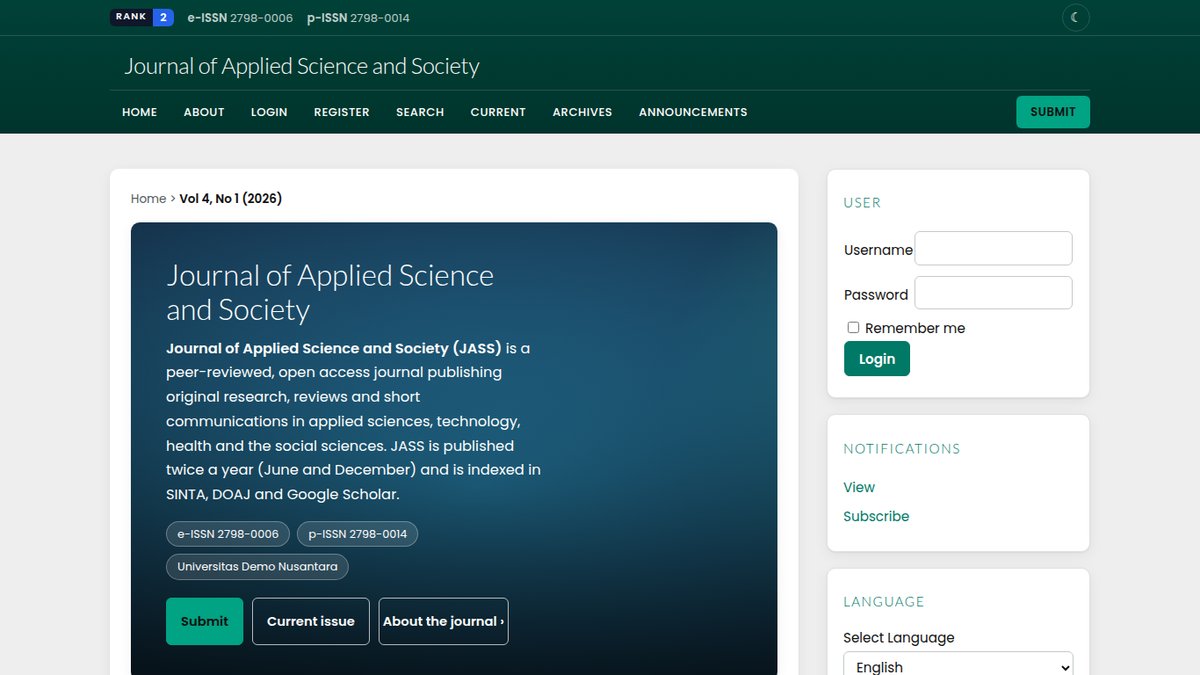
Task: Click the Login button in User panel
Action: (877, 359)
